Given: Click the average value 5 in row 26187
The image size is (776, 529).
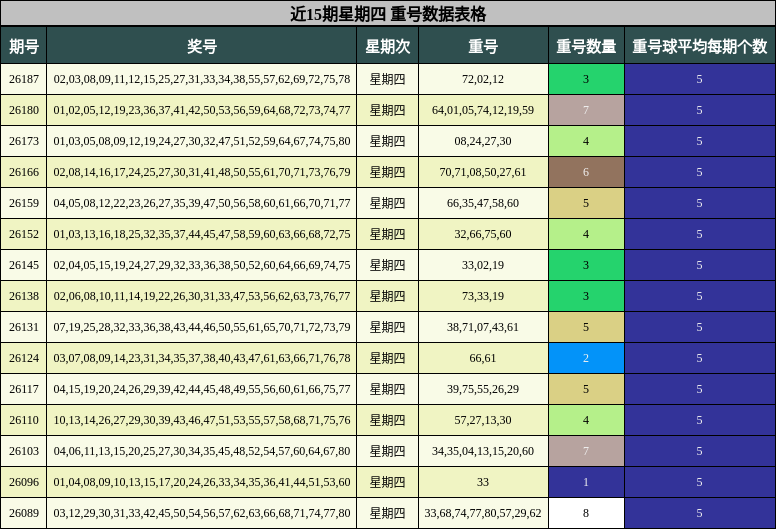Looking at the screenshot, I should click(700, 79).
